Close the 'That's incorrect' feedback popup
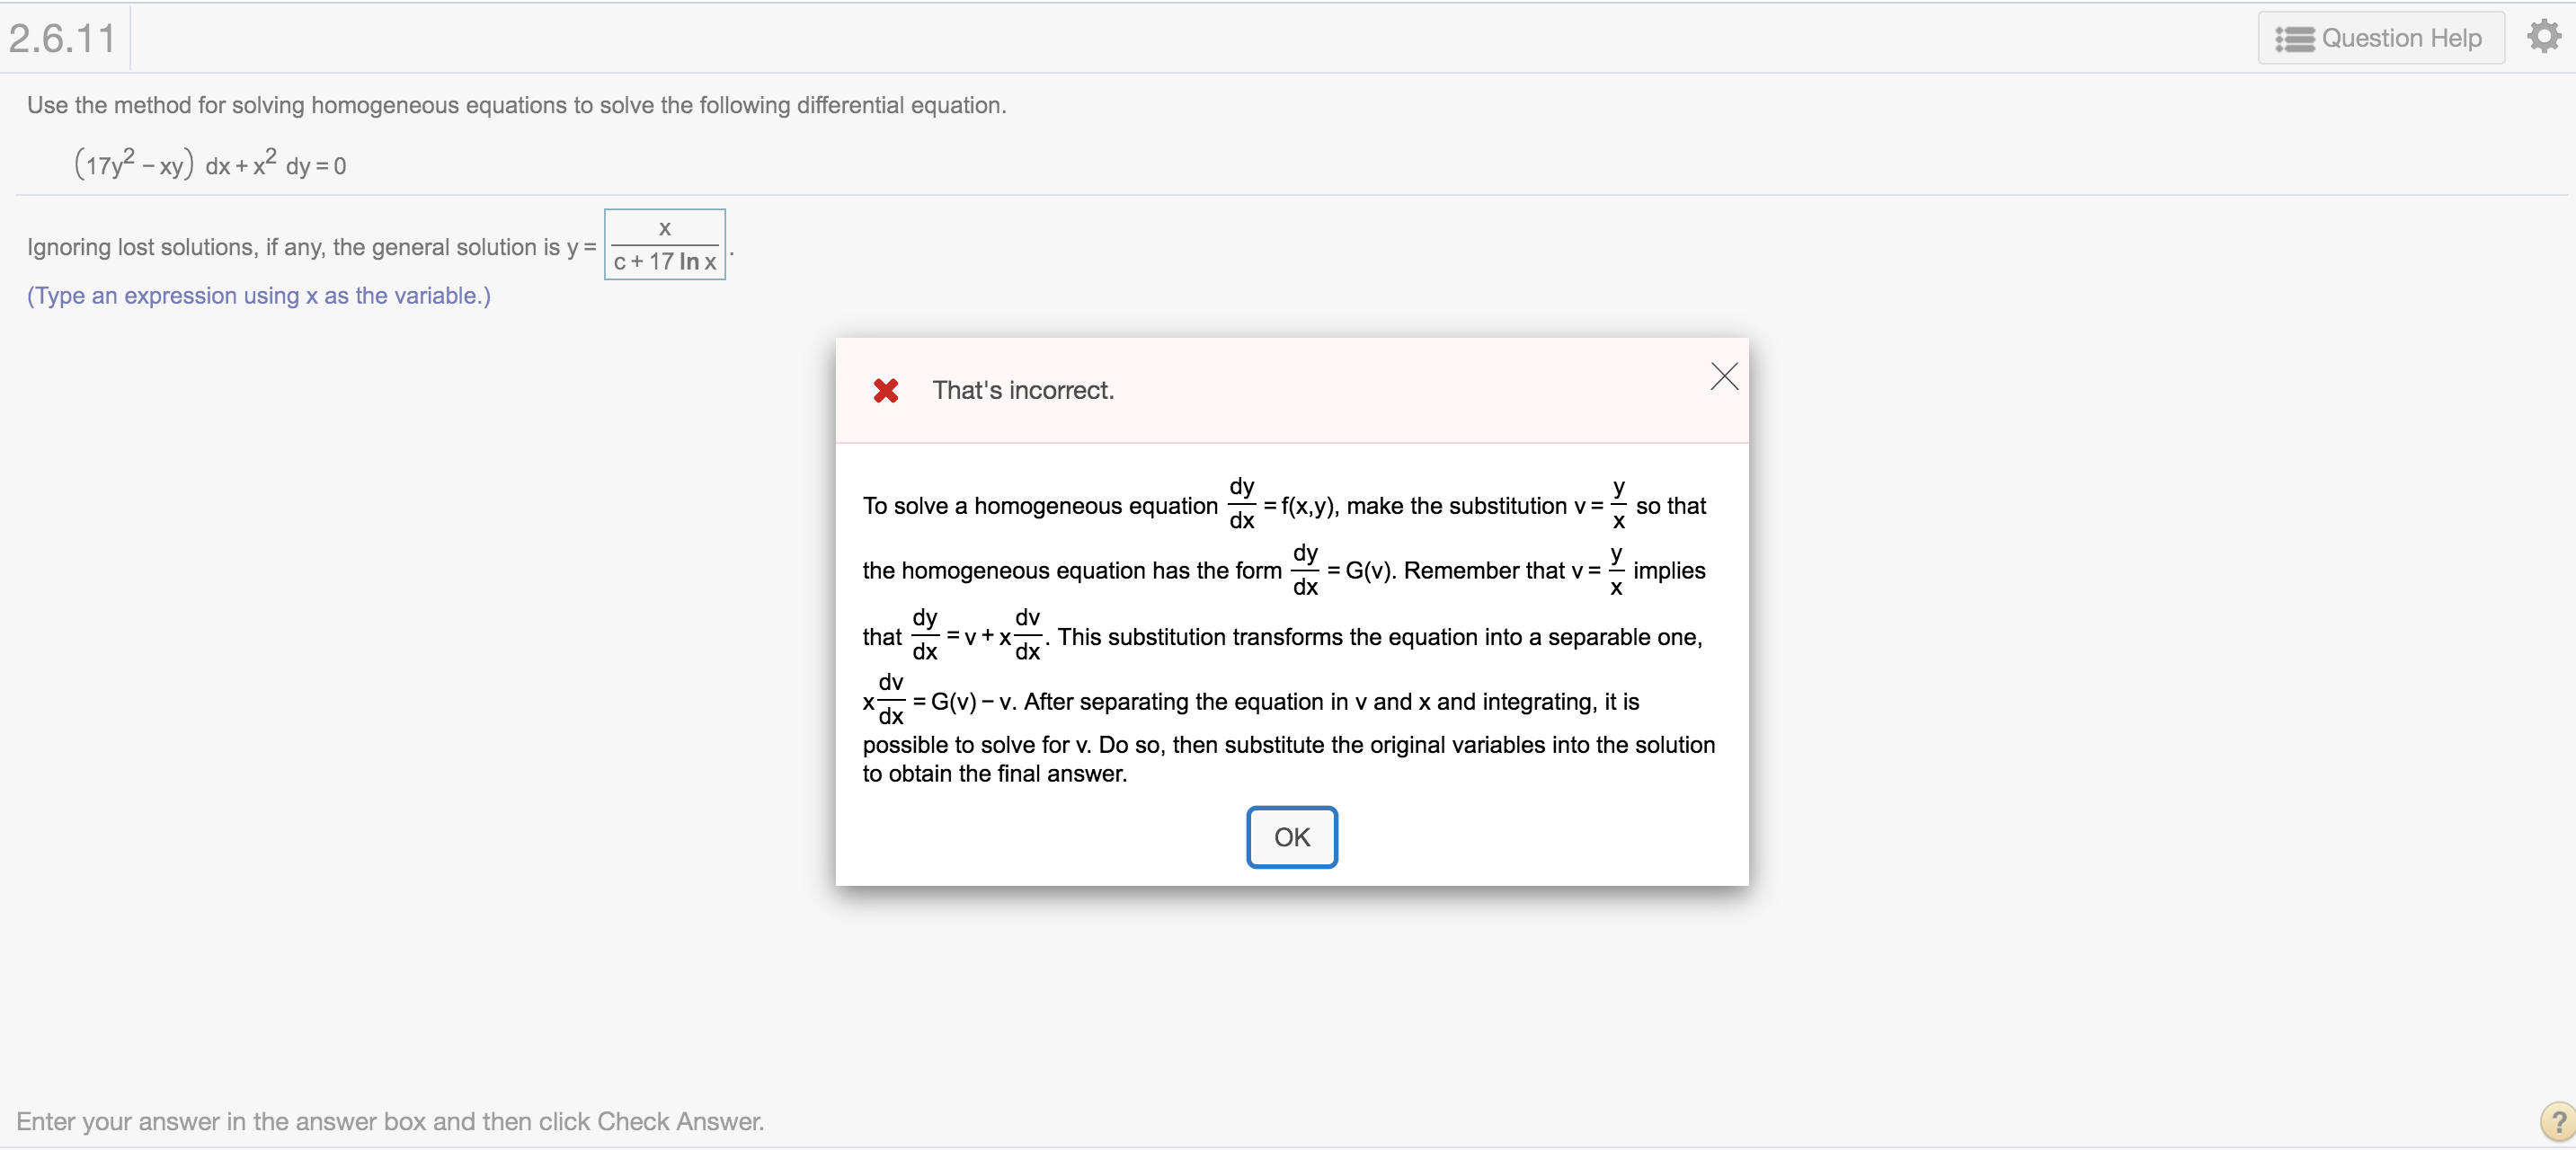This screenshot has width=2576, height=1150. click(1724, 376)
